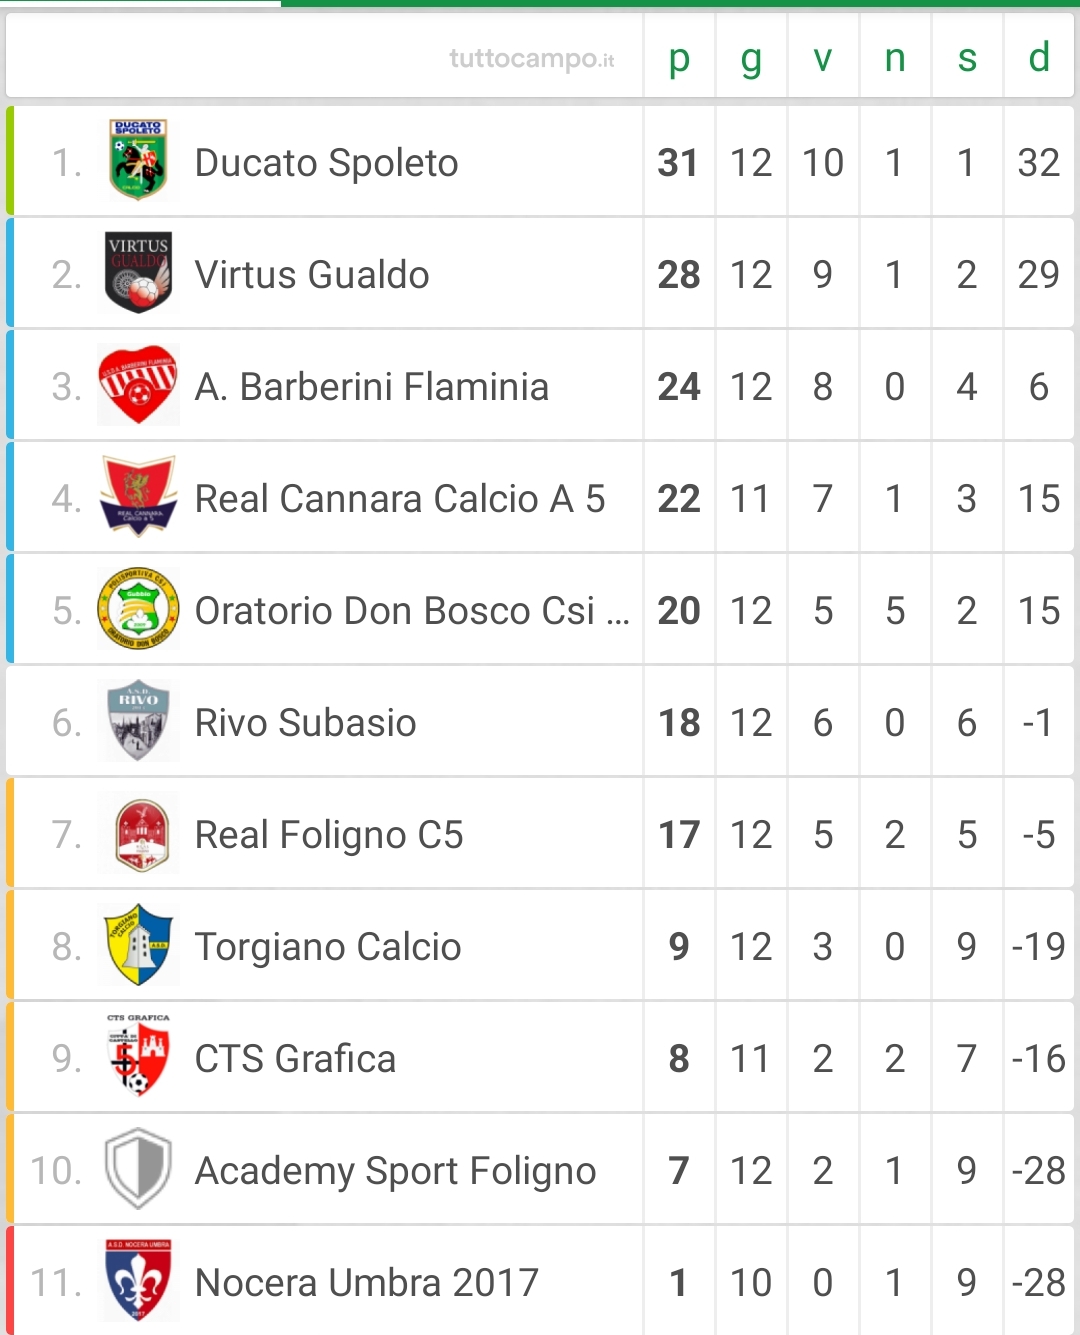Click the Real Cannara Calcio A 5 badge
1080x1335 pixels.
pos(138,496)
